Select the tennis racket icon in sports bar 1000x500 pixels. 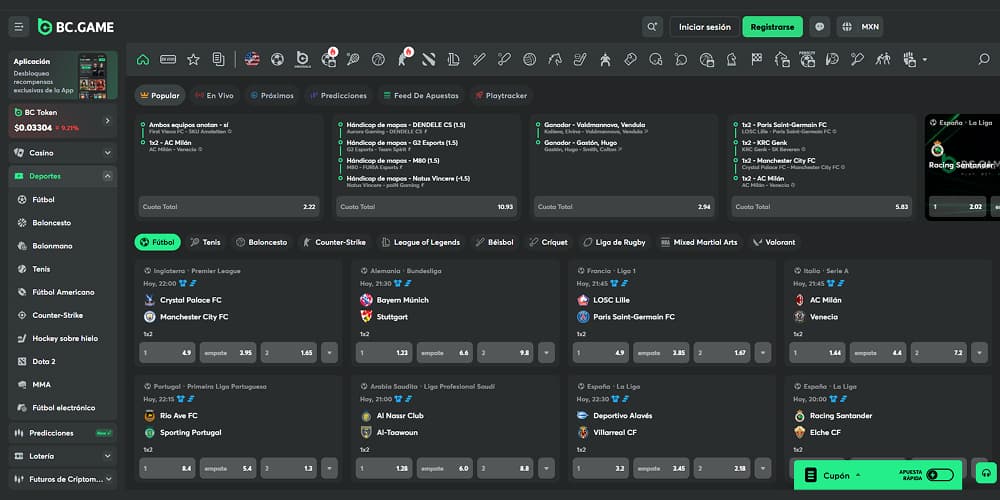tap(353, 59)
